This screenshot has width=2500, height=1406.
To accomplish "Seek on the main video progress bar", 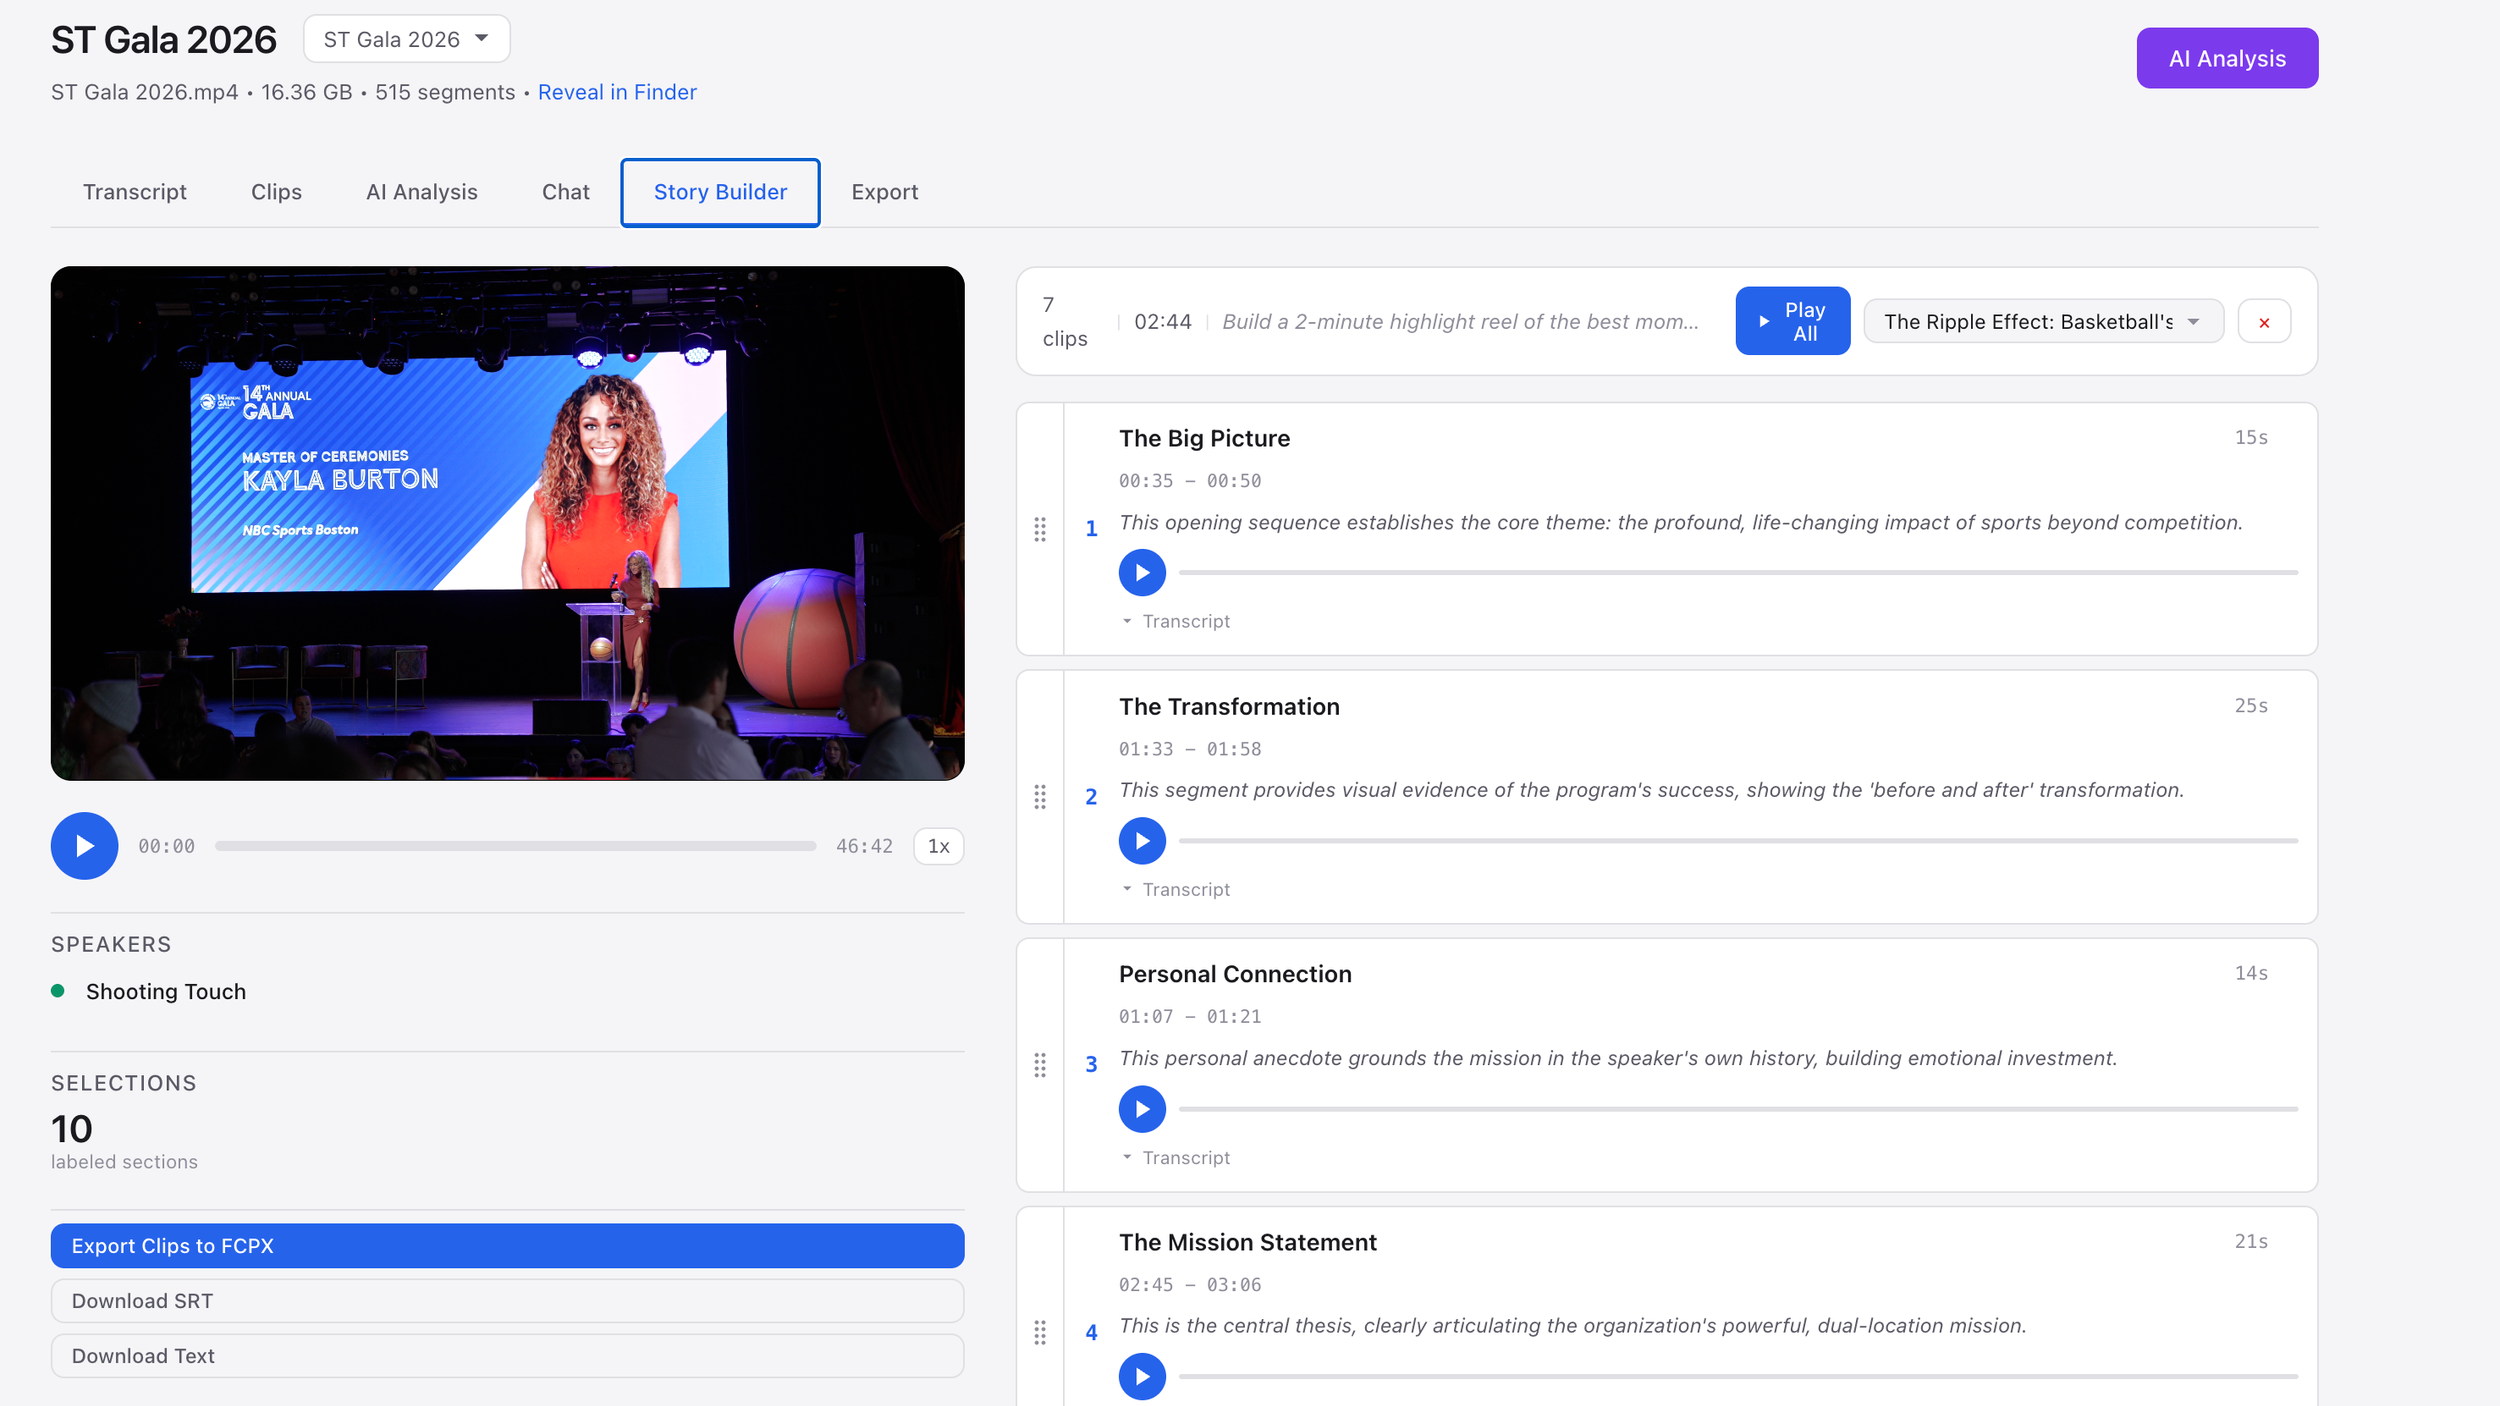I will coord(515,846).
